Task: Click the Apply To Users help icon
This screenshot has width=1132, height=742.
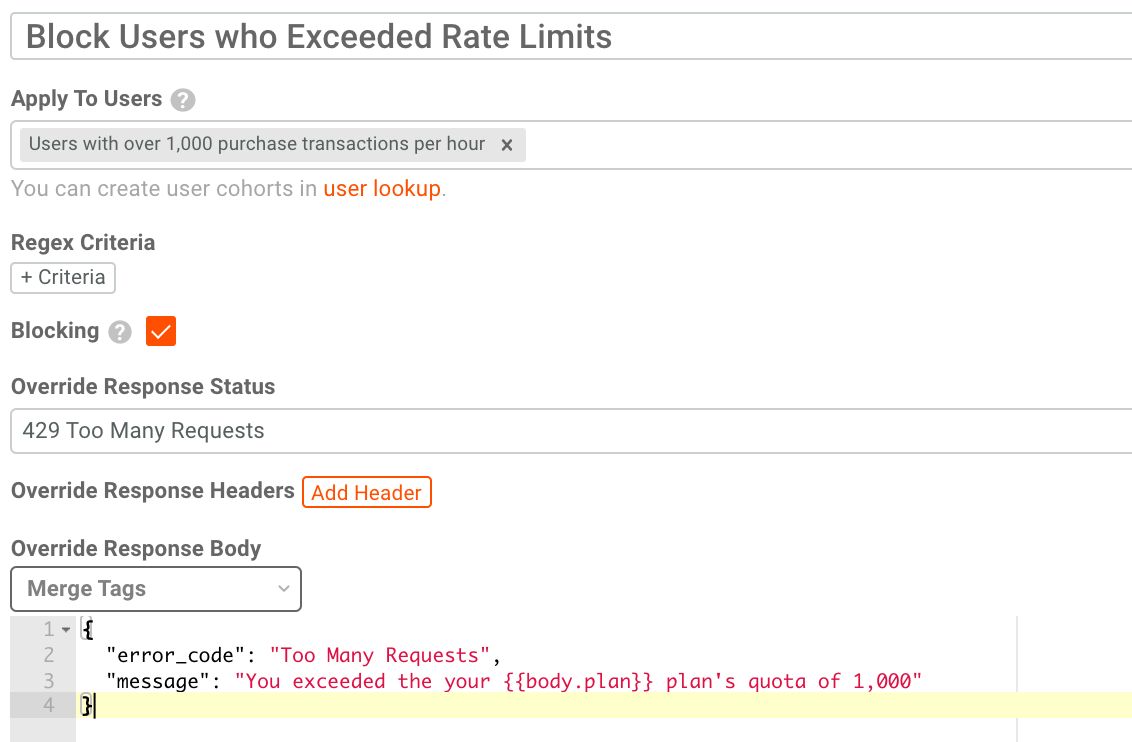Action: [x=183, y=100]
